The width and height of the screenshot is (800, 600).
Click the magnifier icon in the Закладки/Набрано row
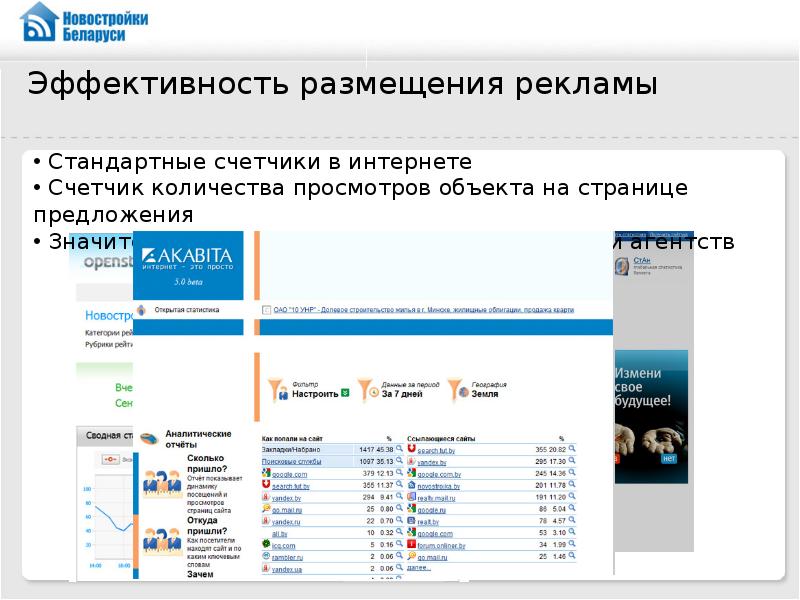click(x=399, y=451)
